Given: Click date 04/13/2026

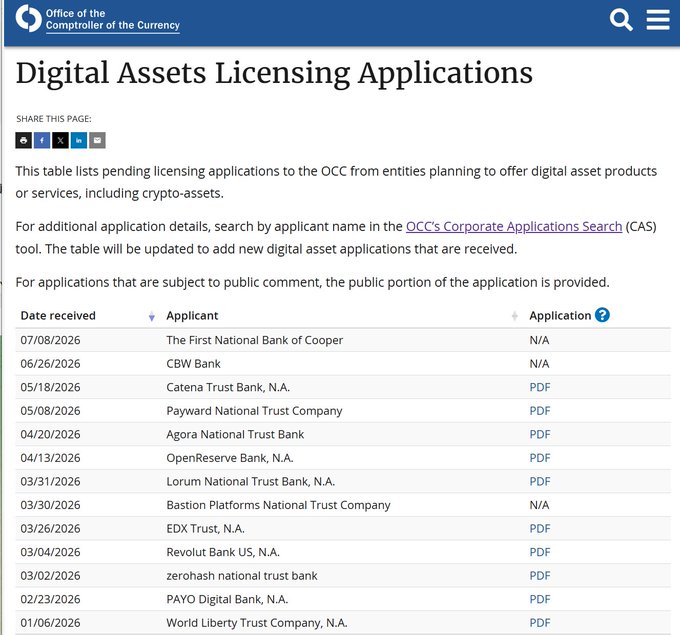Looking at the screenshot, I should point(50,458).
